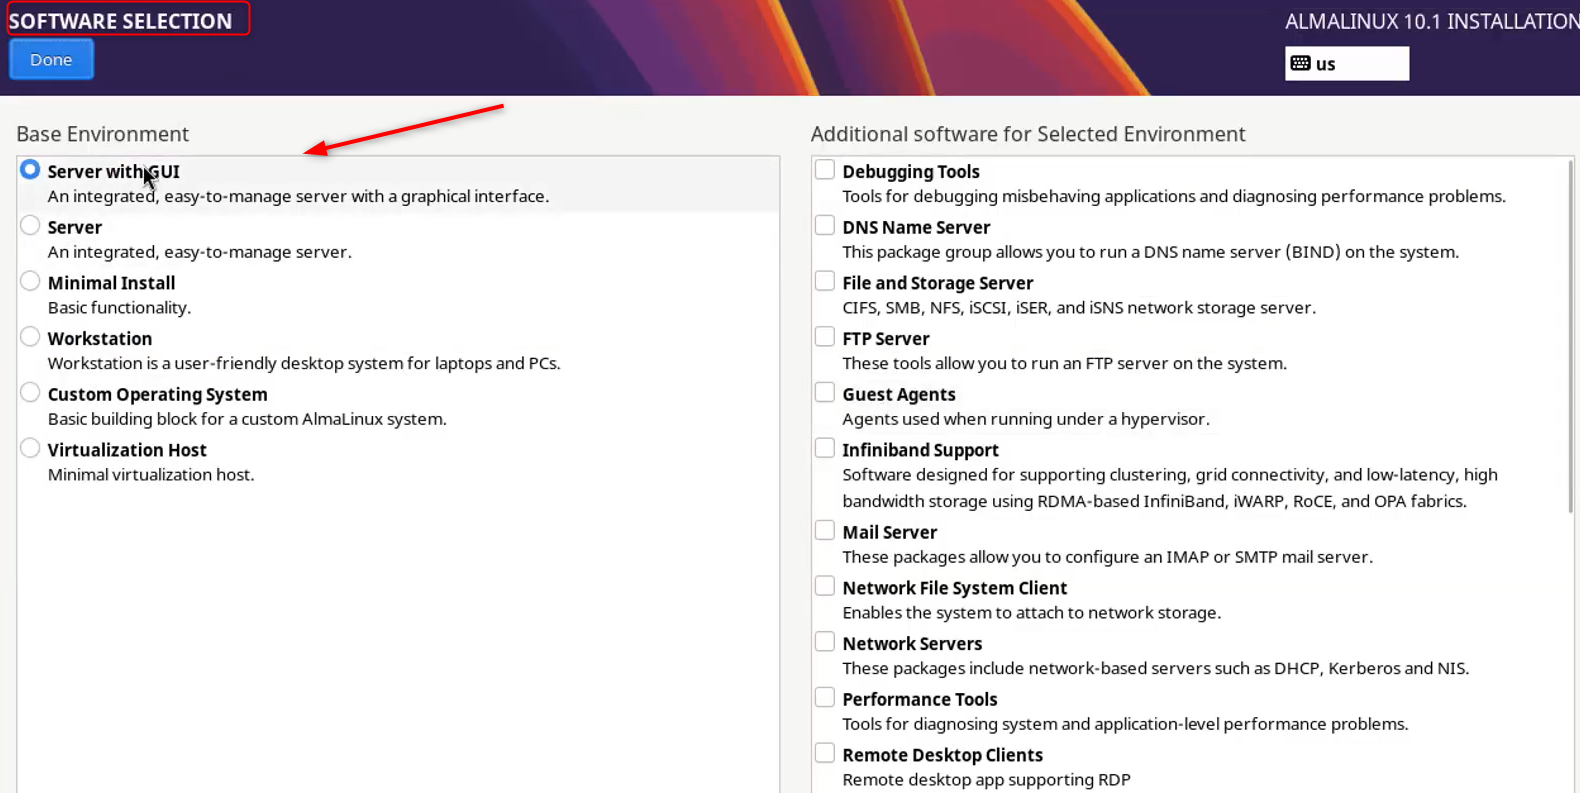The image size is (1580, 793).
Task: Click the 'Virtualization Host' label text
Action: (x=127, y=450)
